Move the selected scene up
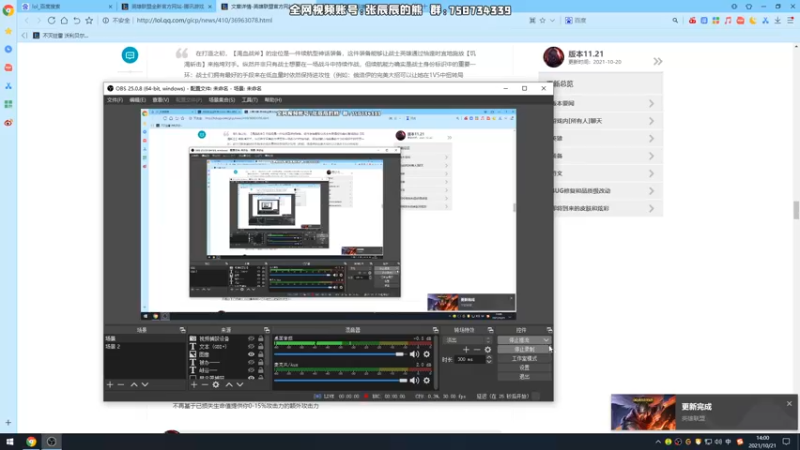This screenshot has height=450, width=800. [x=134, y=385]
